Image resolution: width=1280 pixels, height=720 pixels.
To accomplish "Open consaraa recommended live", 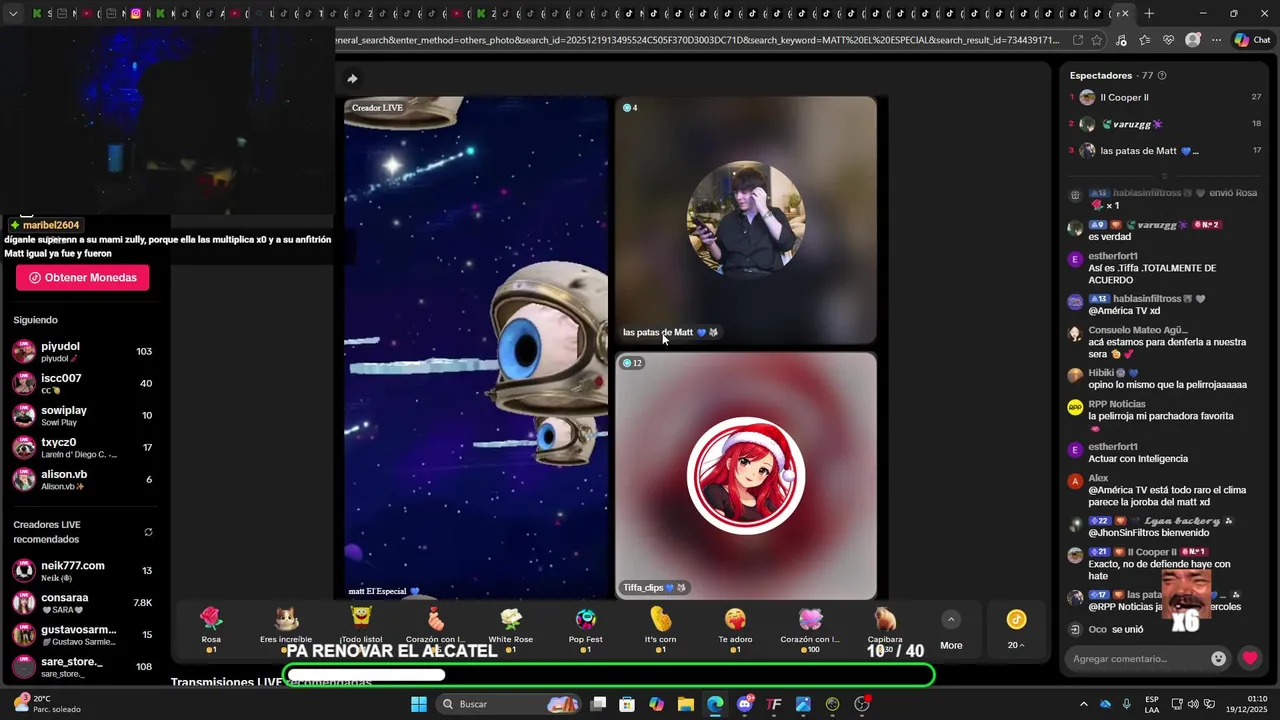I will [82, 602].
